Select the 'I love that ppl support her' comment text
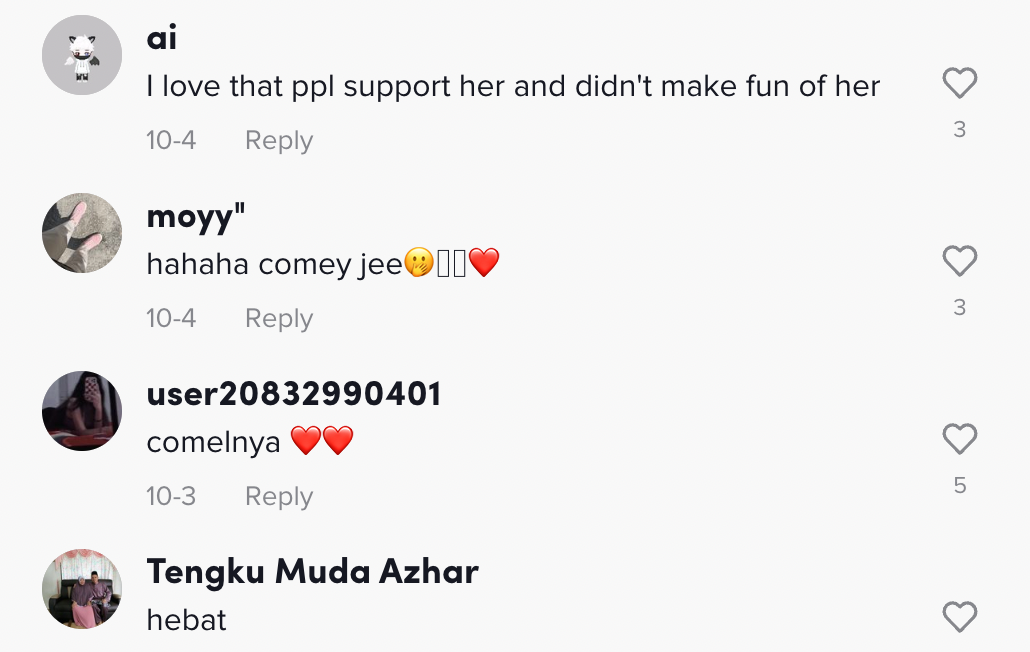This screenshot has height=652, width=1030. (x=513, y=87)
